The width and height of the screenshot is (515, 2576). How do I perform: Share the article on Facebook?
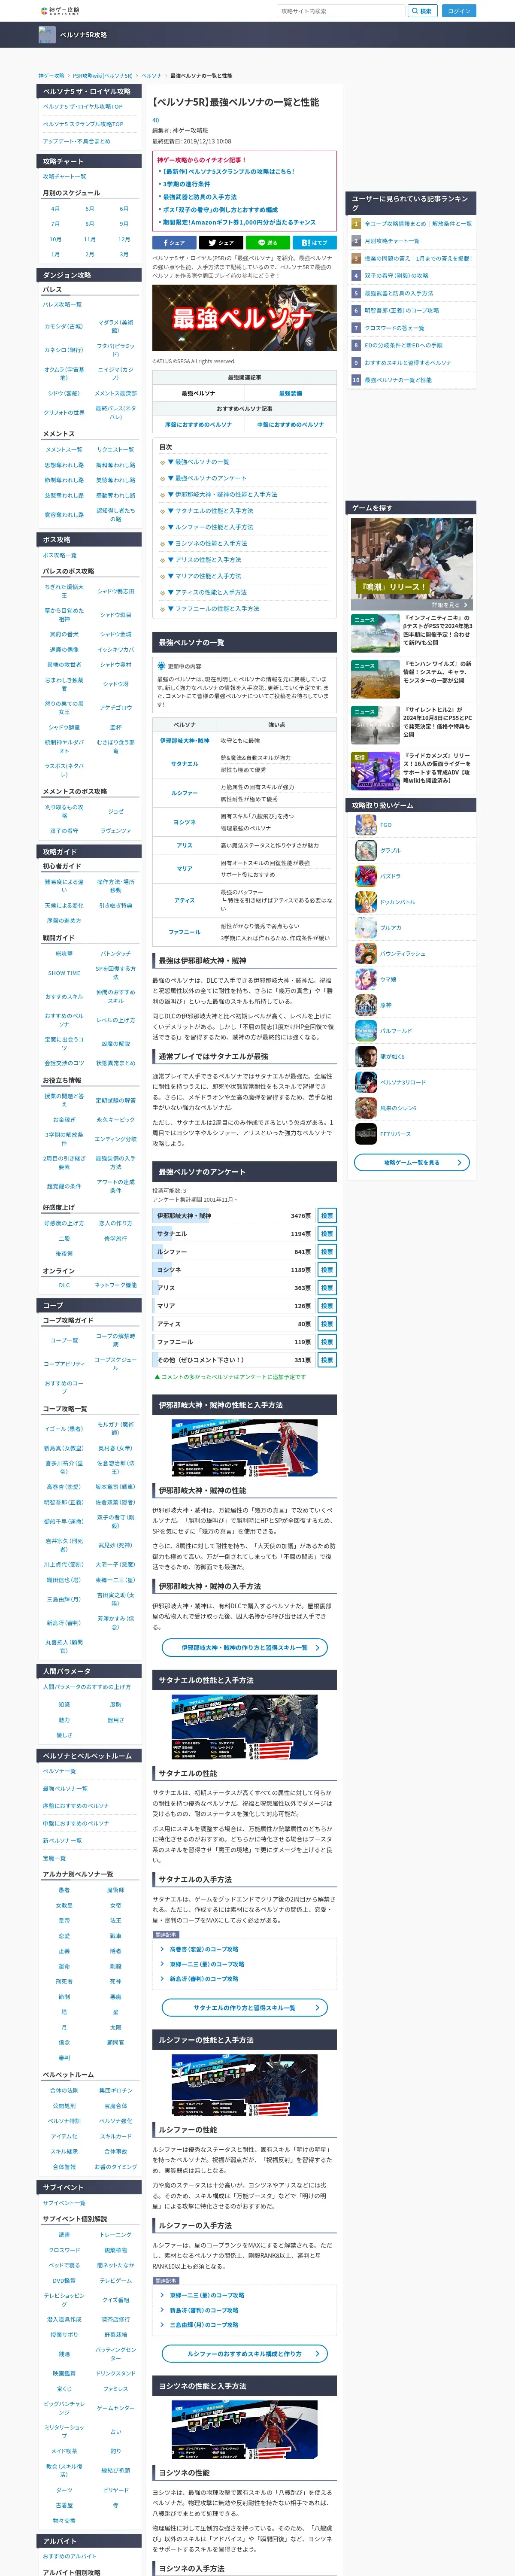174,242
